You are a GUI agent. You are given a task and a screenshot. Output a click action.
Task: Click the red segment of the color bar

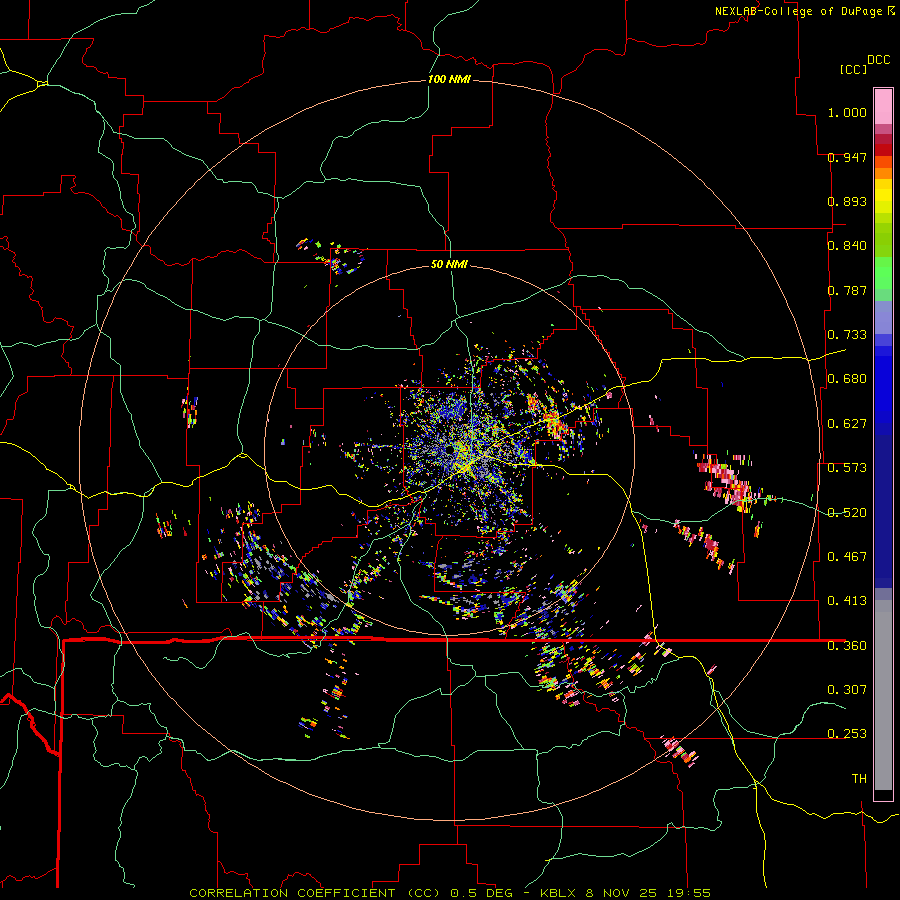tap(883, 149)
